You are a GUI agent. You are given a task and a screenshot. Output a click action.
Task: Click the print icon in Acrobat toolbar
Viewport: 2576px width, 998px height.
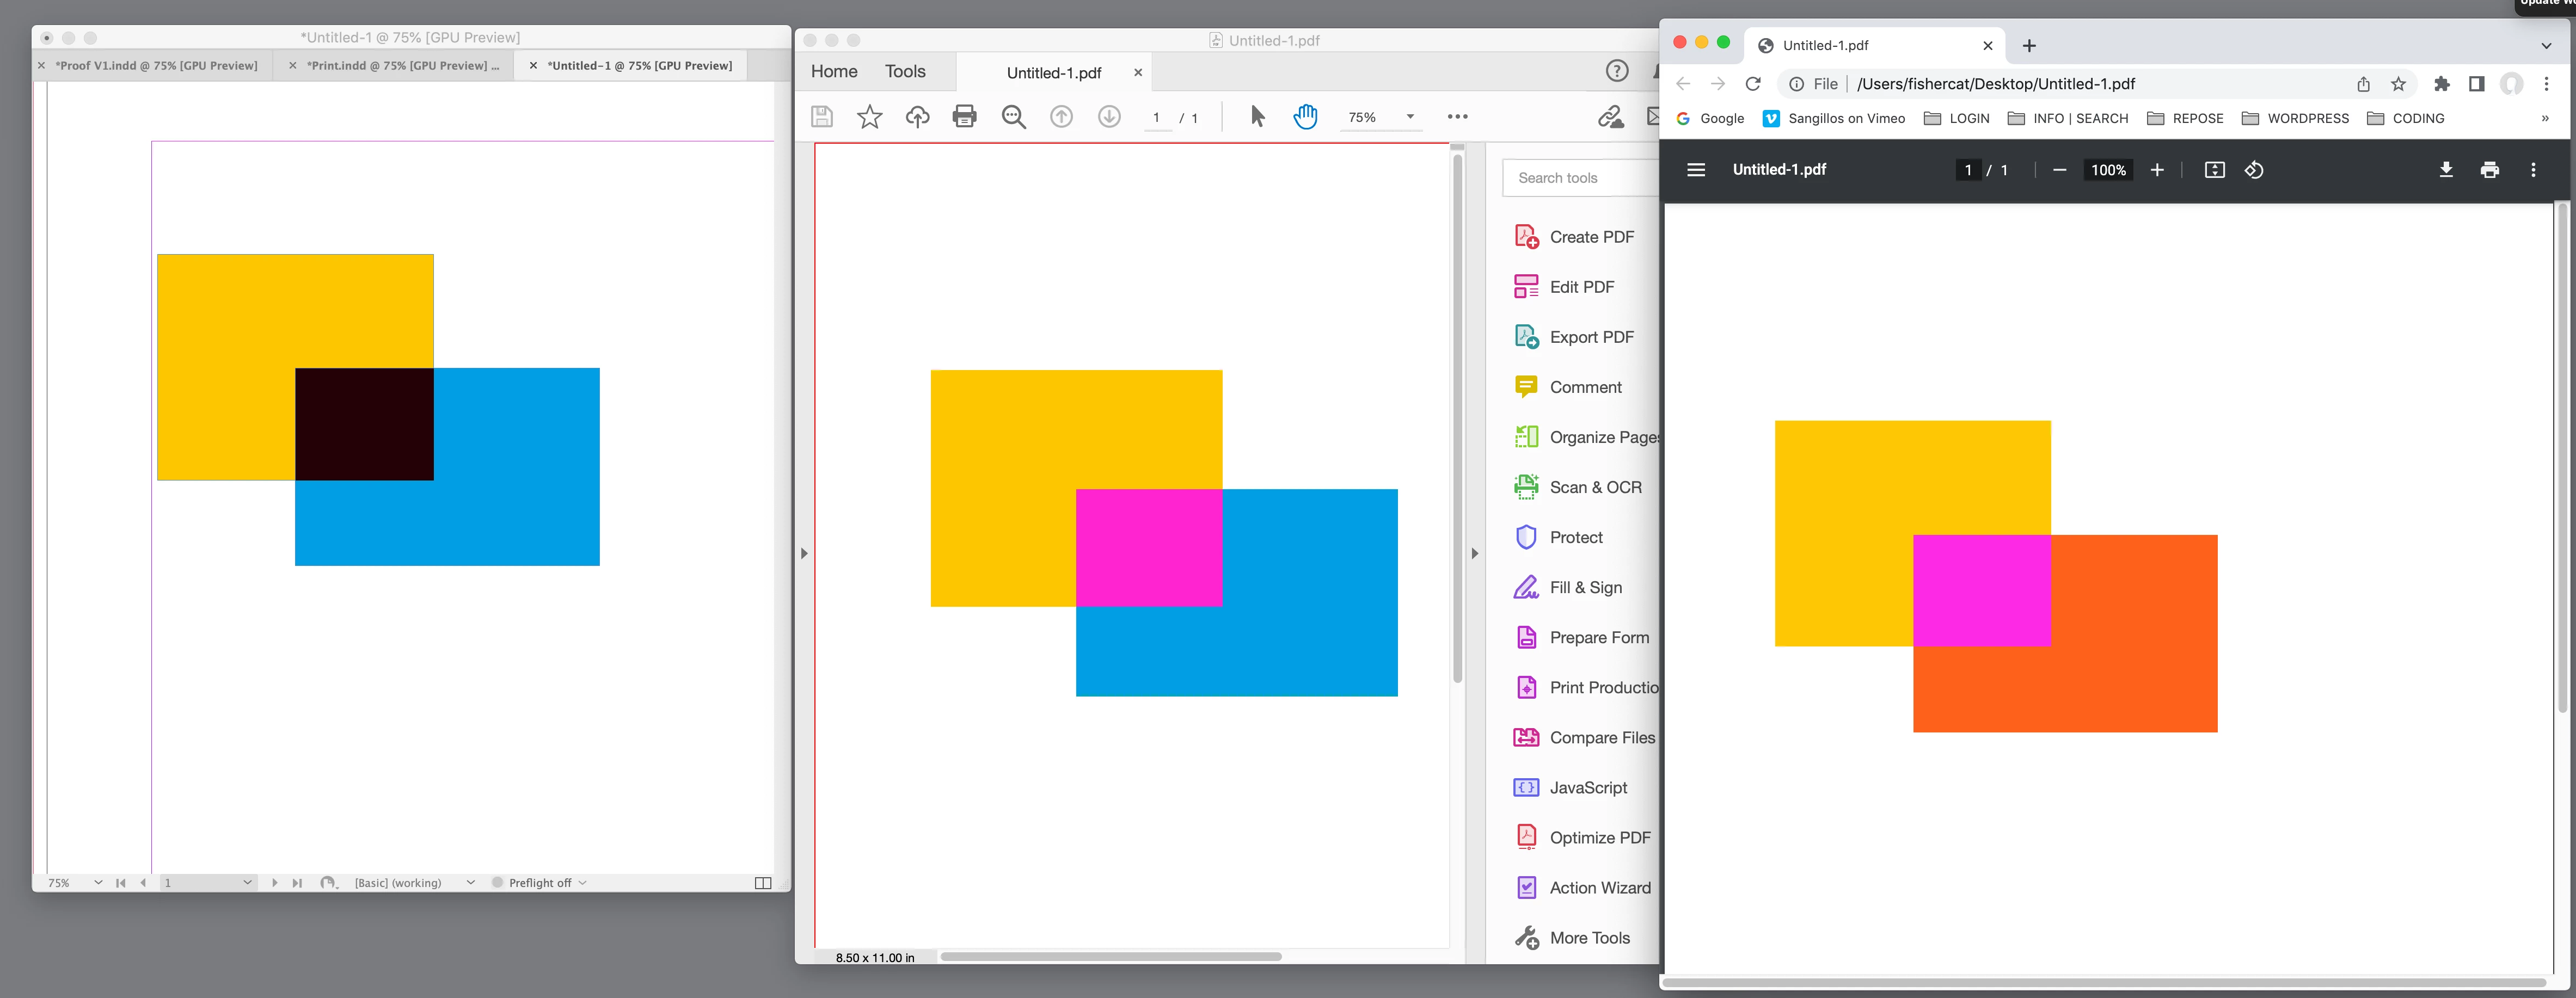pyautogui.click(x=964, y=117)
